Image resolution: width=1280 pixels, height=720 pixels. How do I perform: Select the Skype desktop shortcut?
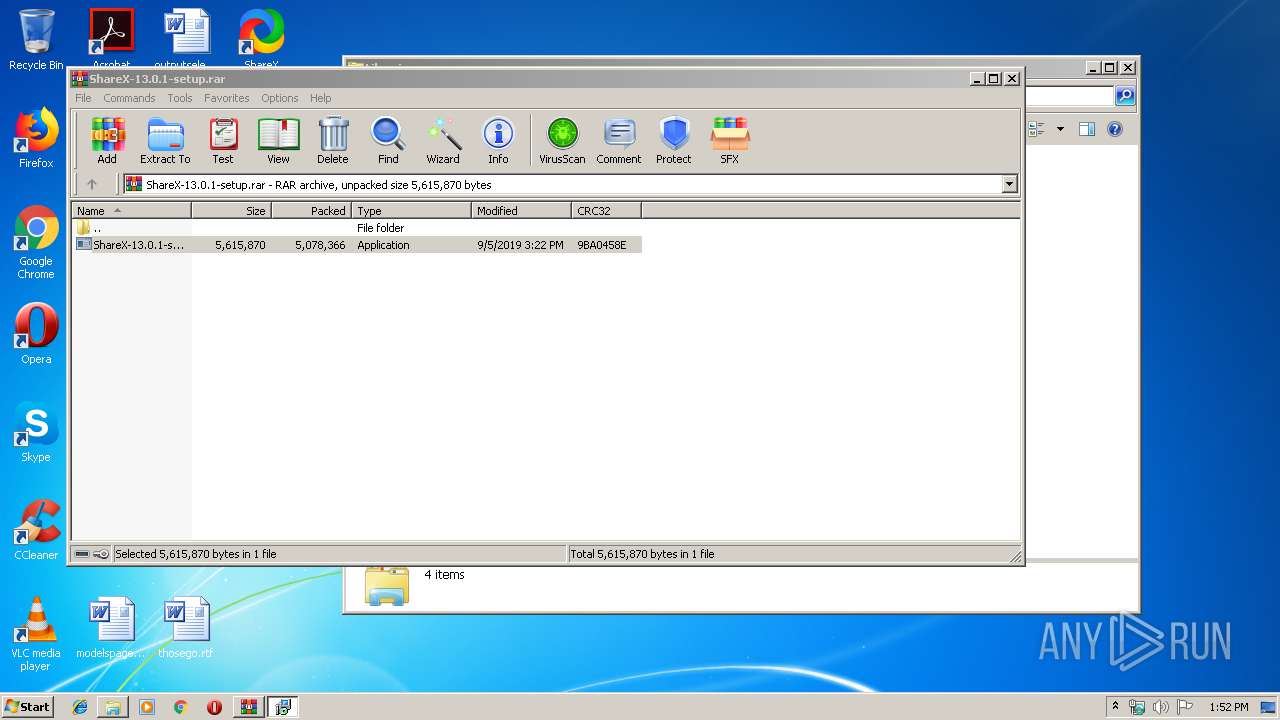pos(36,432)
